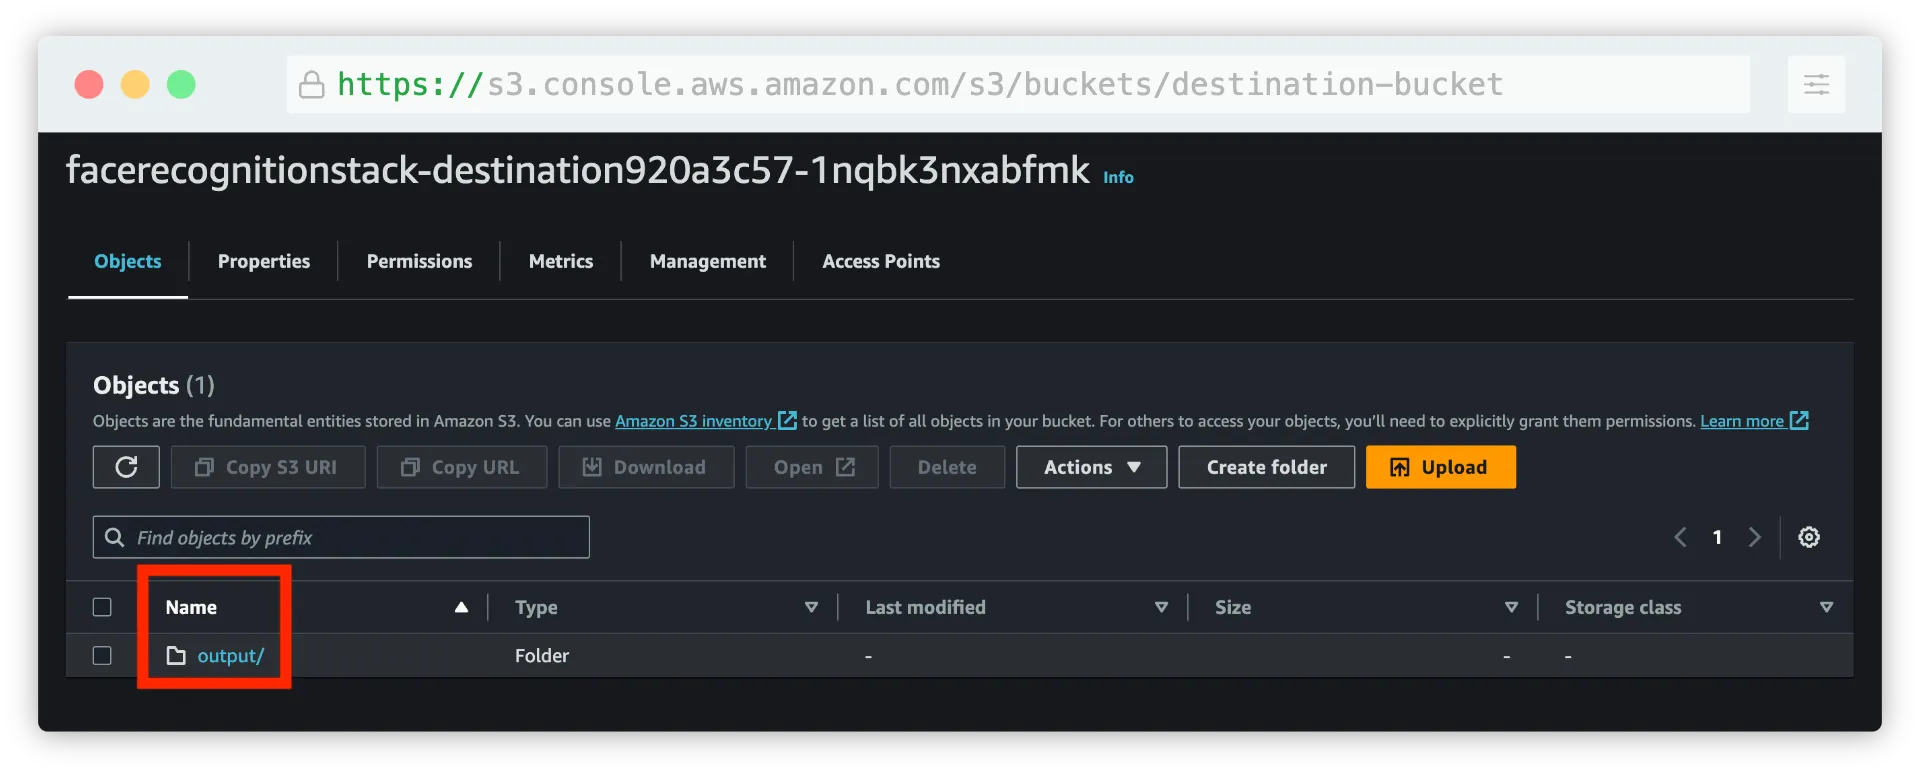Image resolution: width=1920 pixels, height=780 pixels.
Task: Go to previous page arrow
Action: point(1681,537)
